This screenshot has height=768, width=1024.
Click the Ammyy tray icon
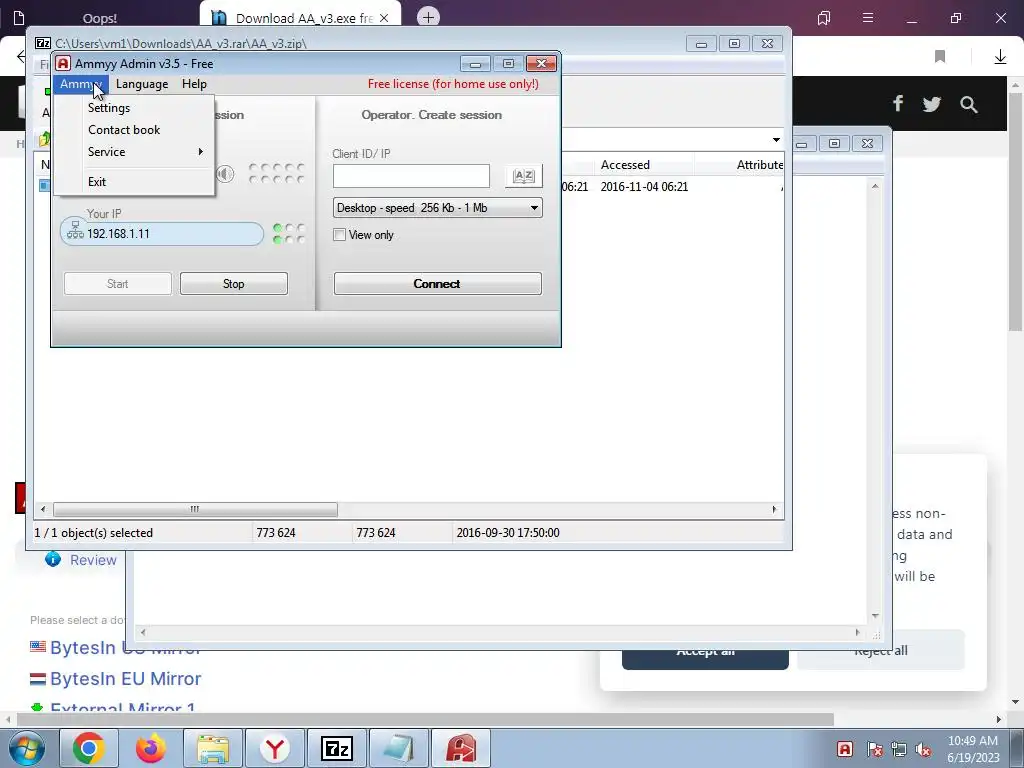click(845, 749)
